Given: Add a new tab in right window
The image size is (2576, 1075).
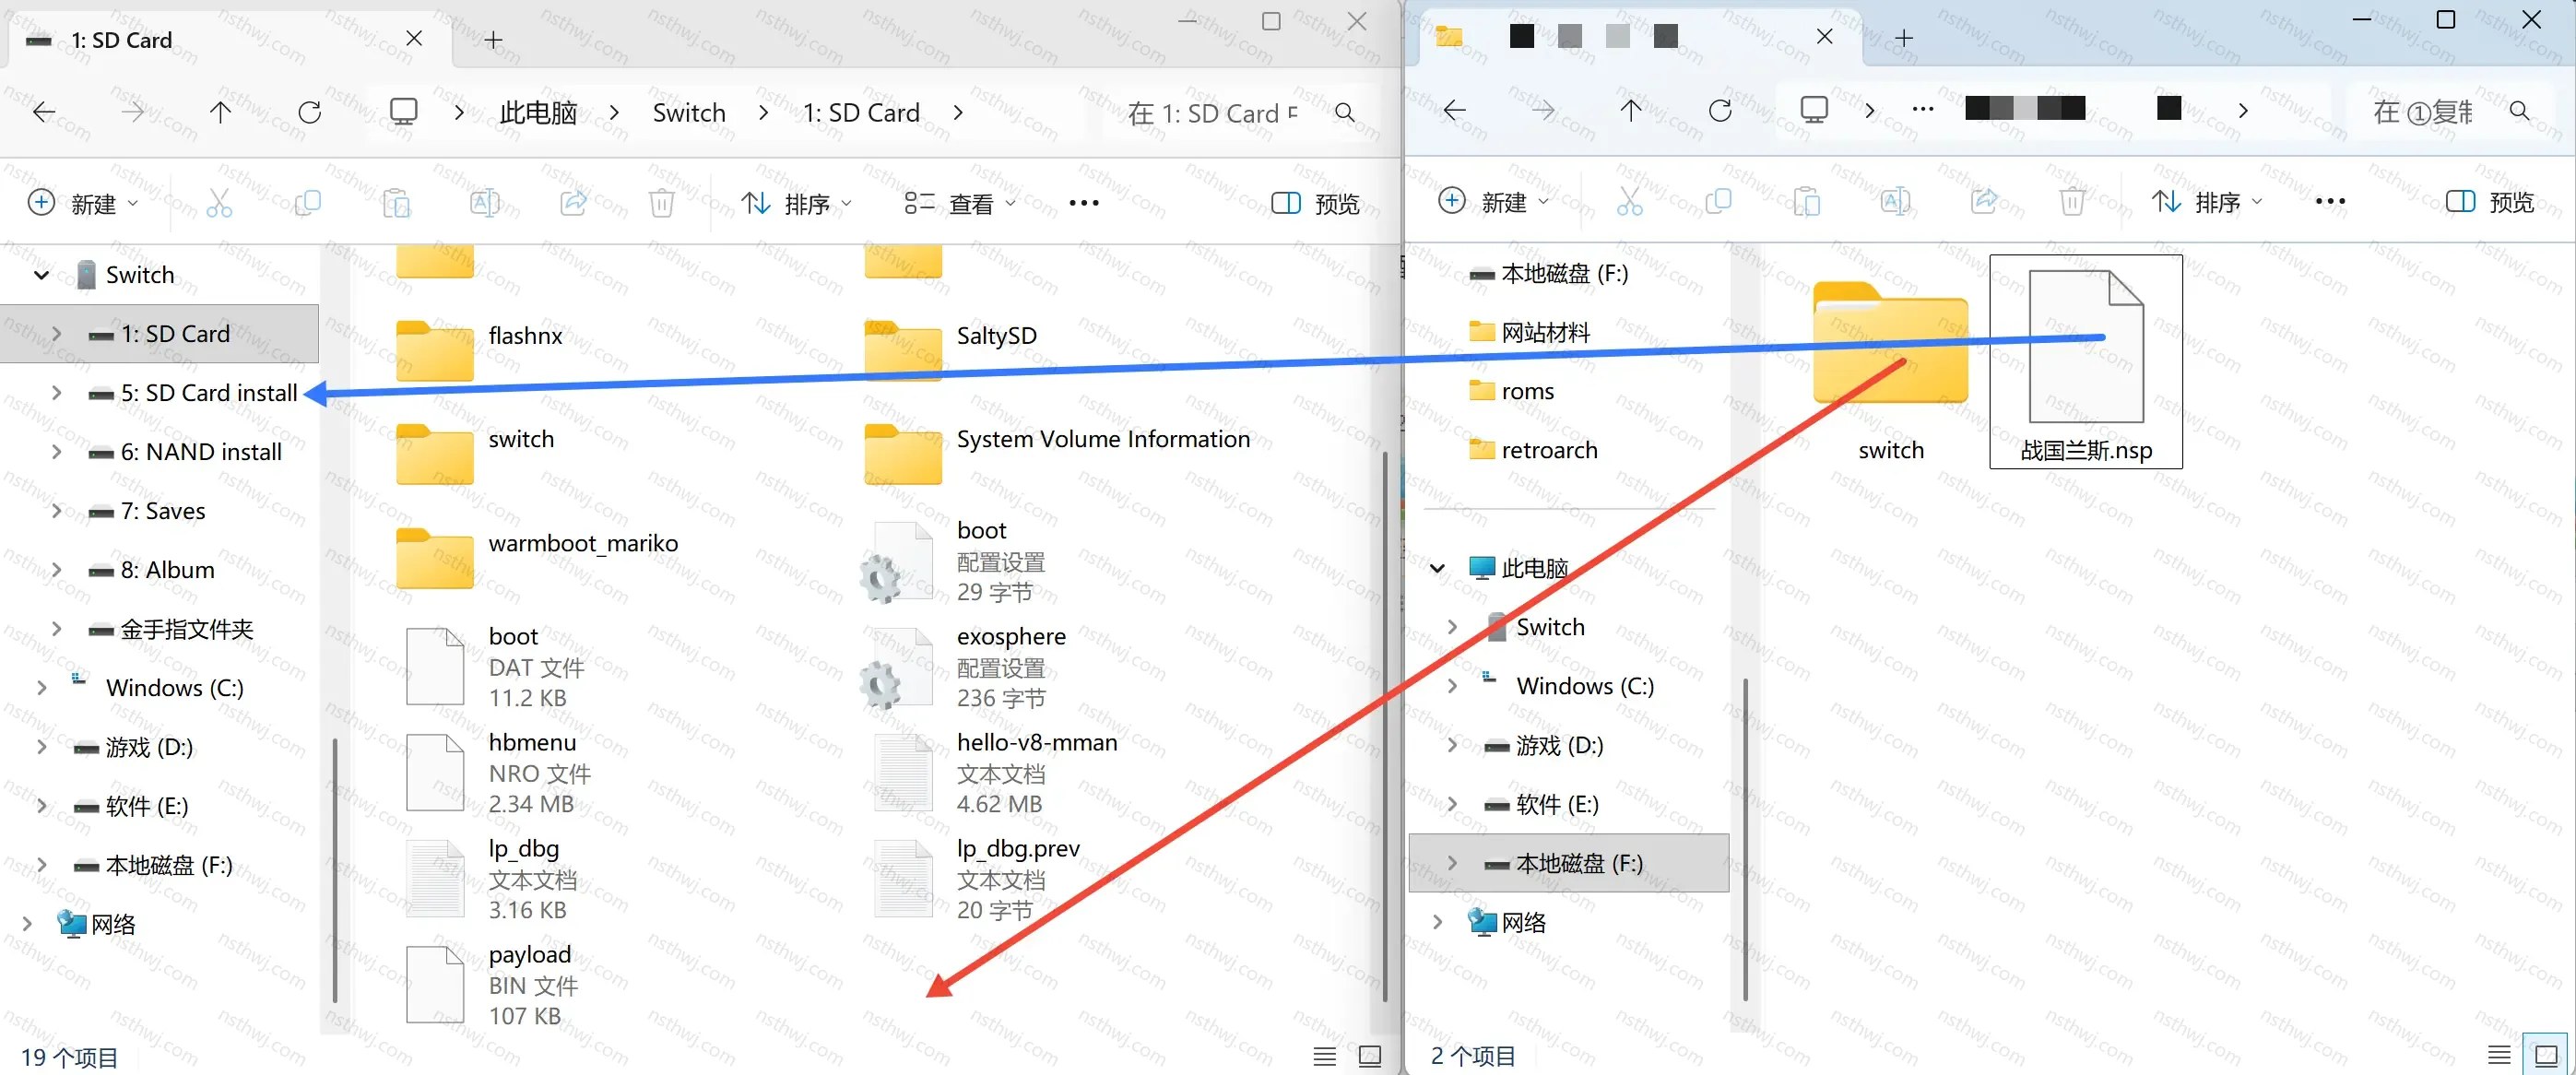Looking at the screenshot, I should [1904, 38].
